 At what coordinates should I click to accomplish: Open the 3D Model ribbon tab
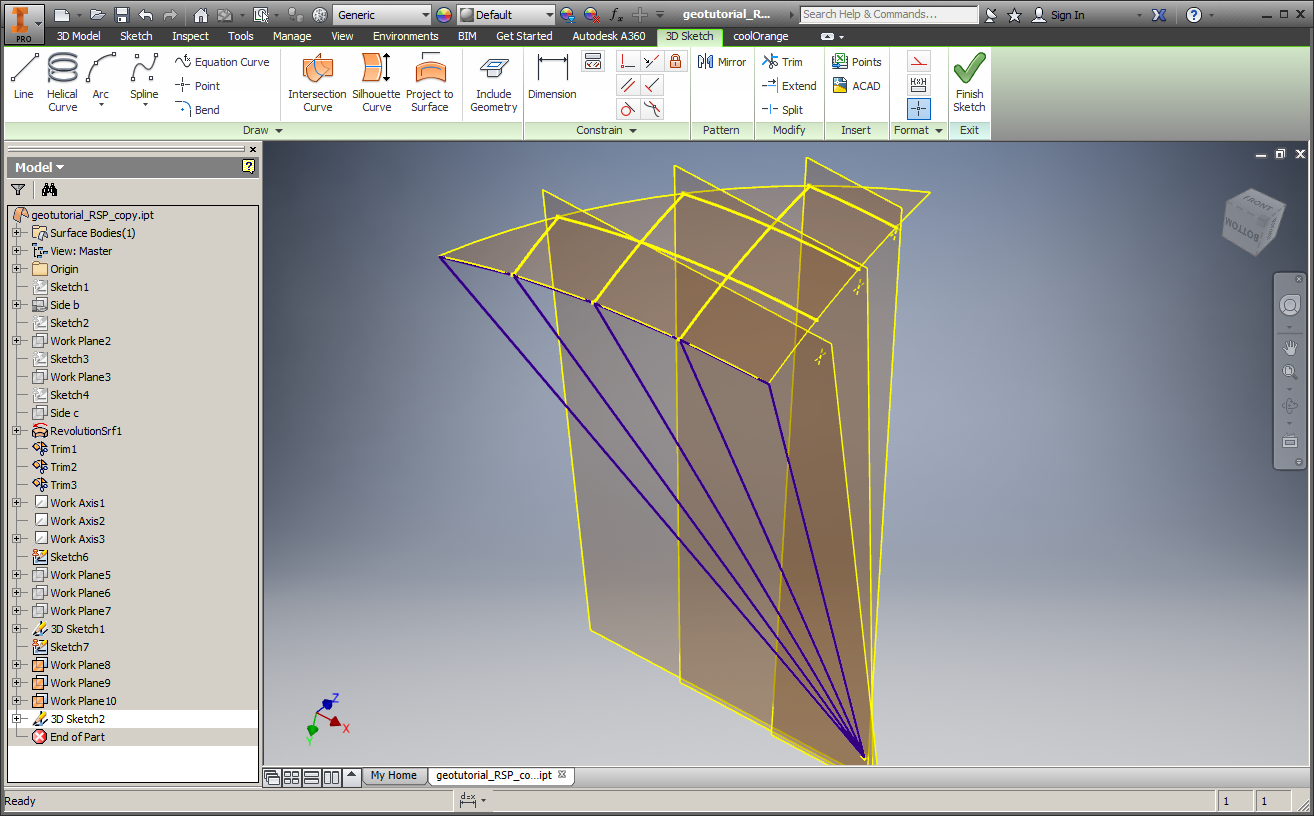(x=78, y=36)
